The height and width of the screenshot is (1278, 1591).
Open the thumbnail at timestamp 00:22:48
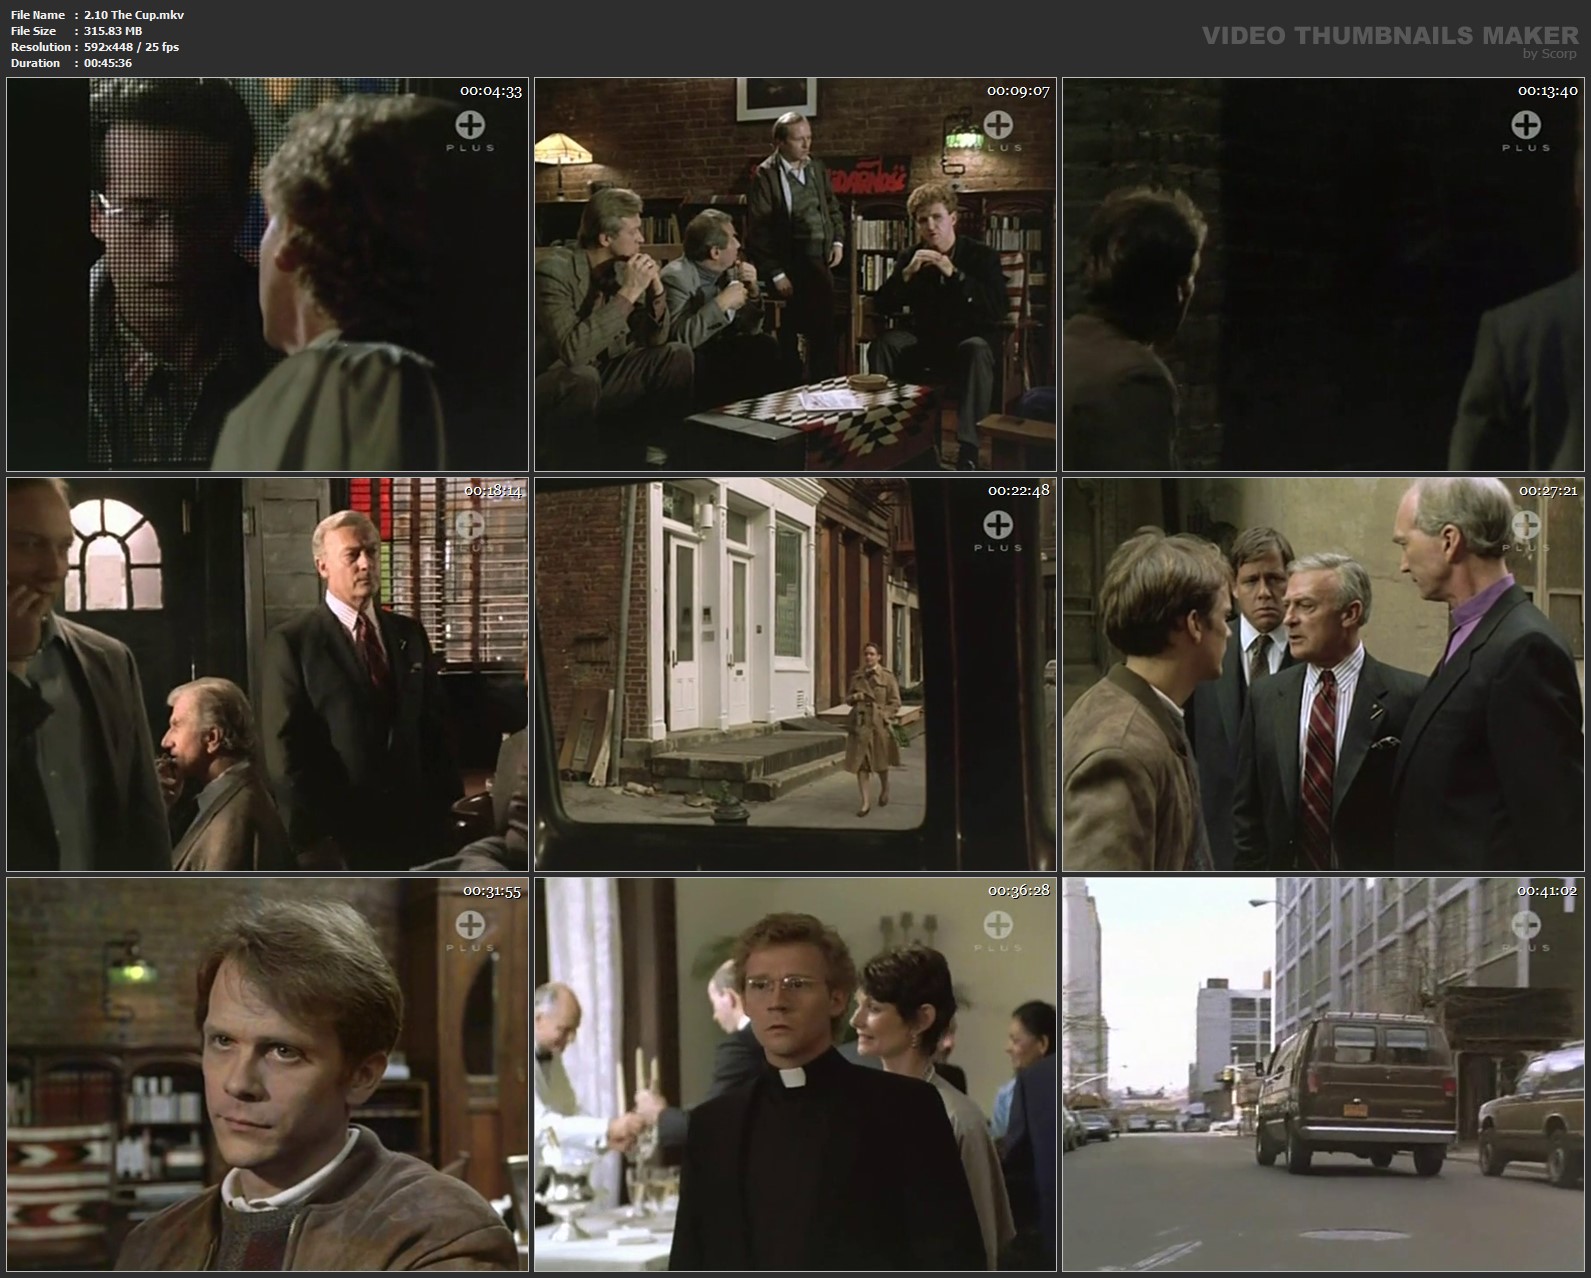coord(795,674)
